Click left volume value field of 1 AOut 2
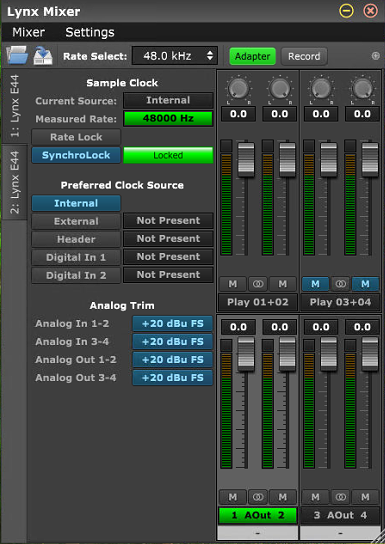This screenshot has width=385, height=544. click(238, 327)
